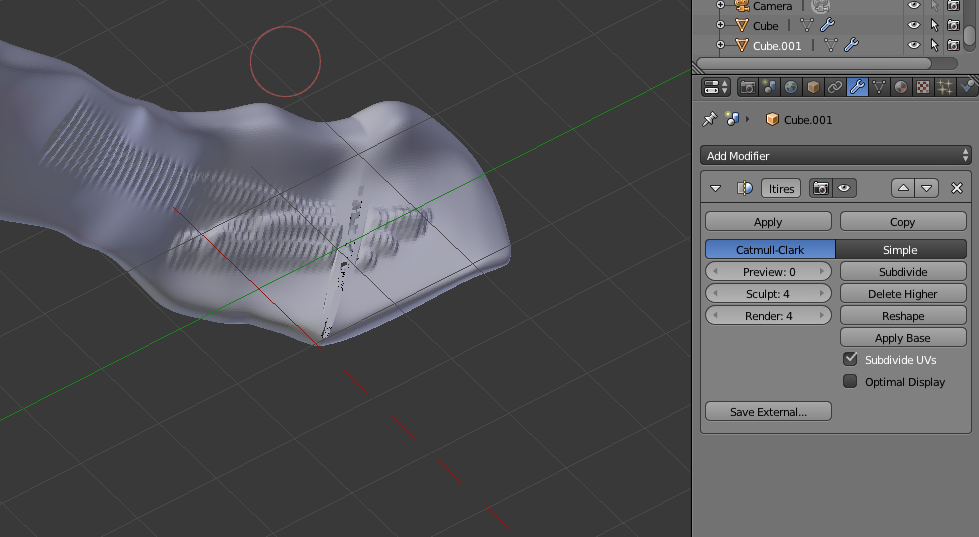Viewport: 979px width, 537px height.
Task: Click the orange mesh object icon beside Cube
Action: coord(742,26)
